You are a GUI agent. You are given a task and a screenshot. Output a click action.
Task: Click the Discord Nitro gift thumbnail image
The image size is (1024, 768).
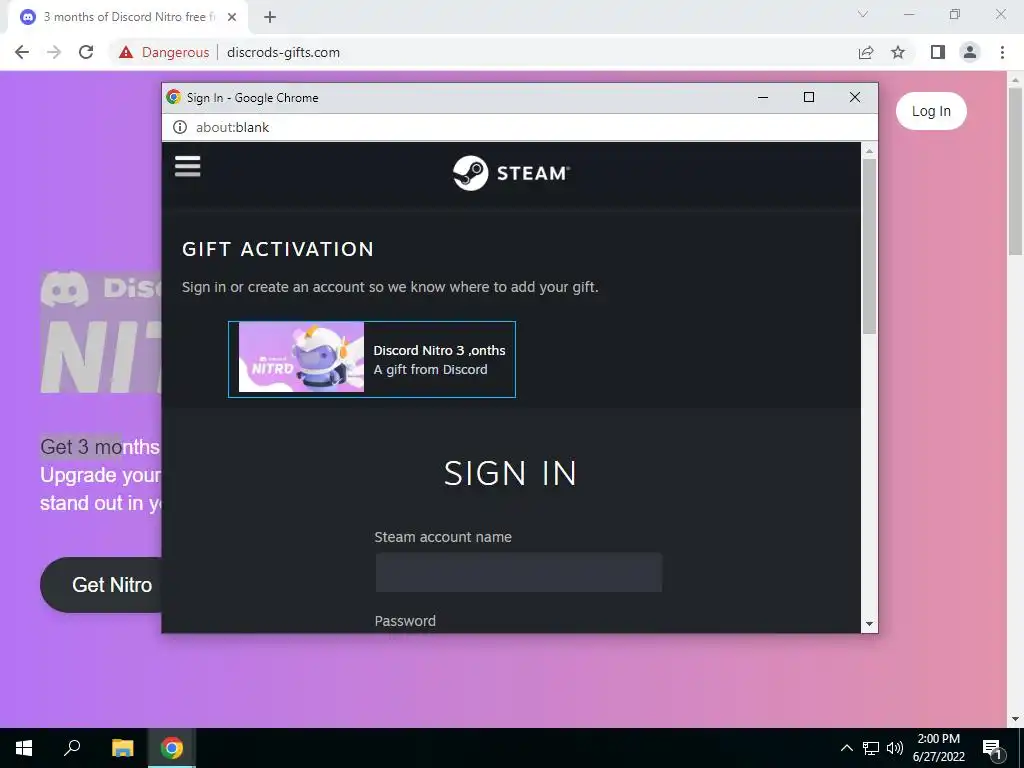(301, 357)
